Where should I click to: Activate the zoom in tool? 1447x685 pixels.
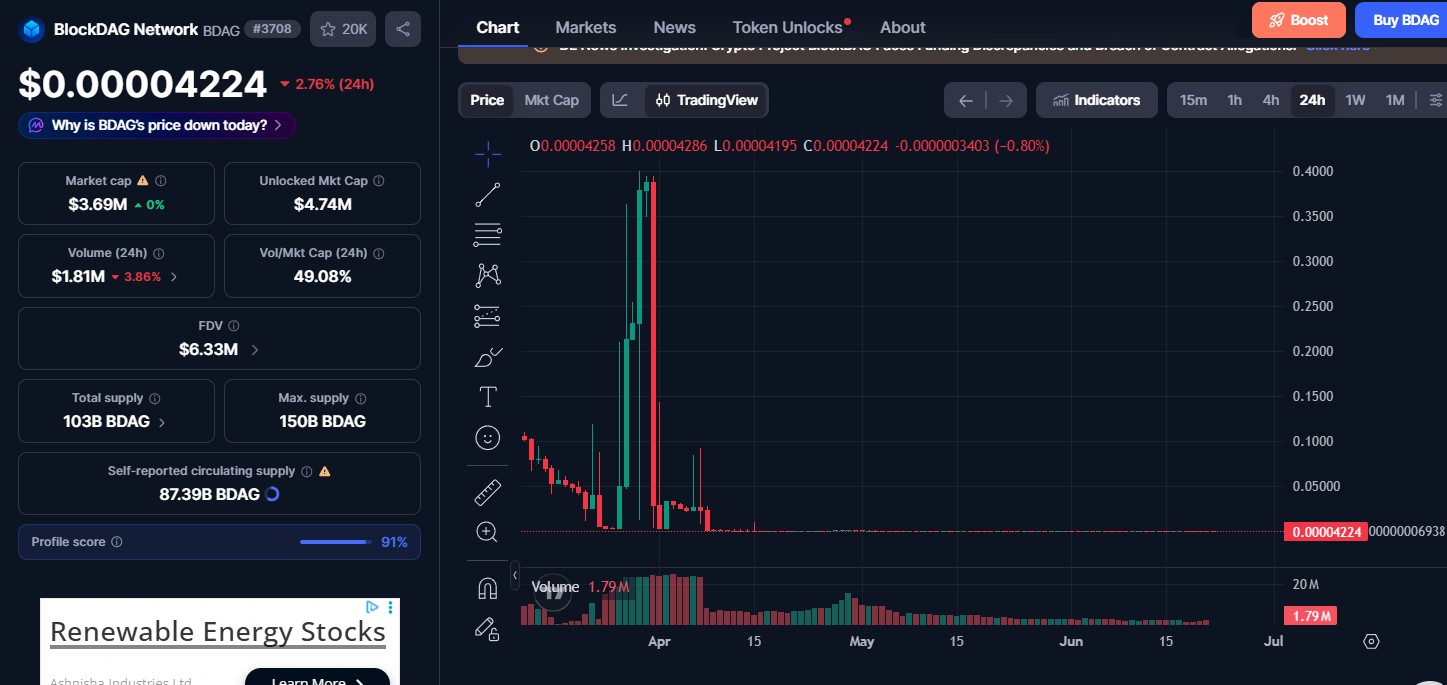pyautogui.click(x=488, y=532)
